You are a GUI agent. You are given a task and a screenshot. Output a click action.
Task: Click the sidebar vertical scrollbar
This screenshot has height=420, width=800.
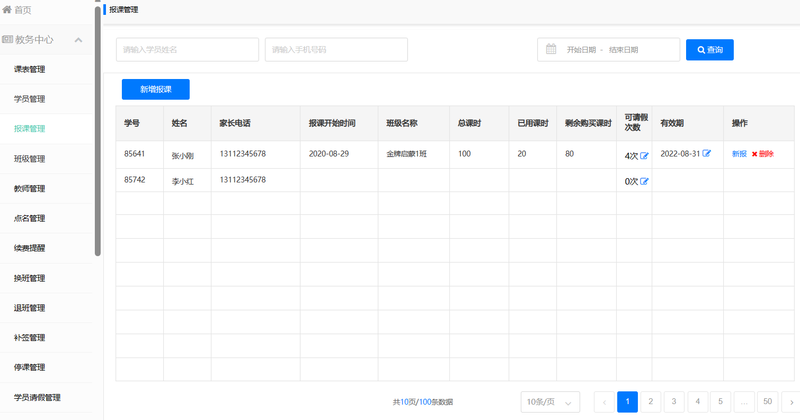[x=98, y=130]
